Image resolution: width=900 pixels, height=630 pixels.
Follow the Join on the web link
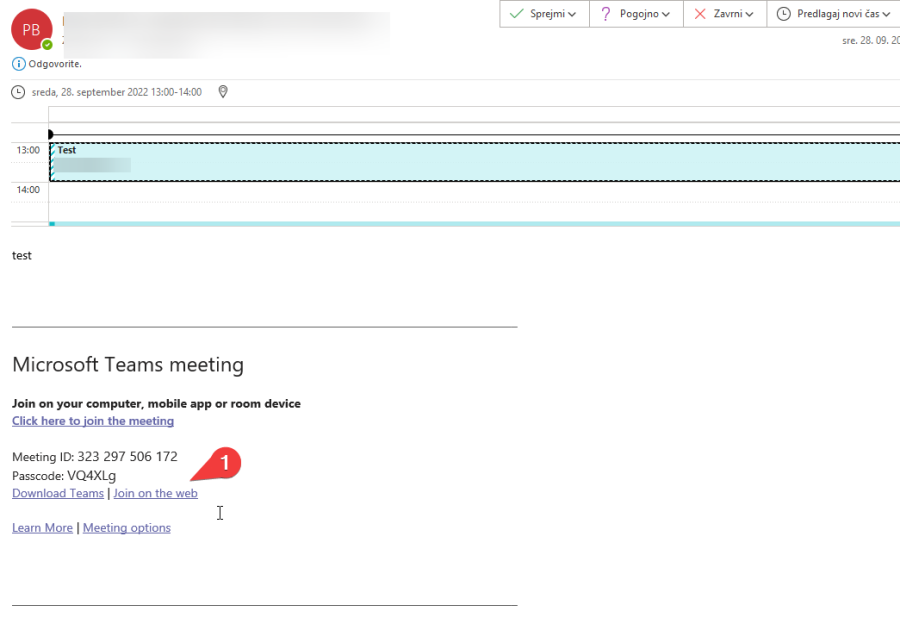pyautogui.click(x=155, y=493)
